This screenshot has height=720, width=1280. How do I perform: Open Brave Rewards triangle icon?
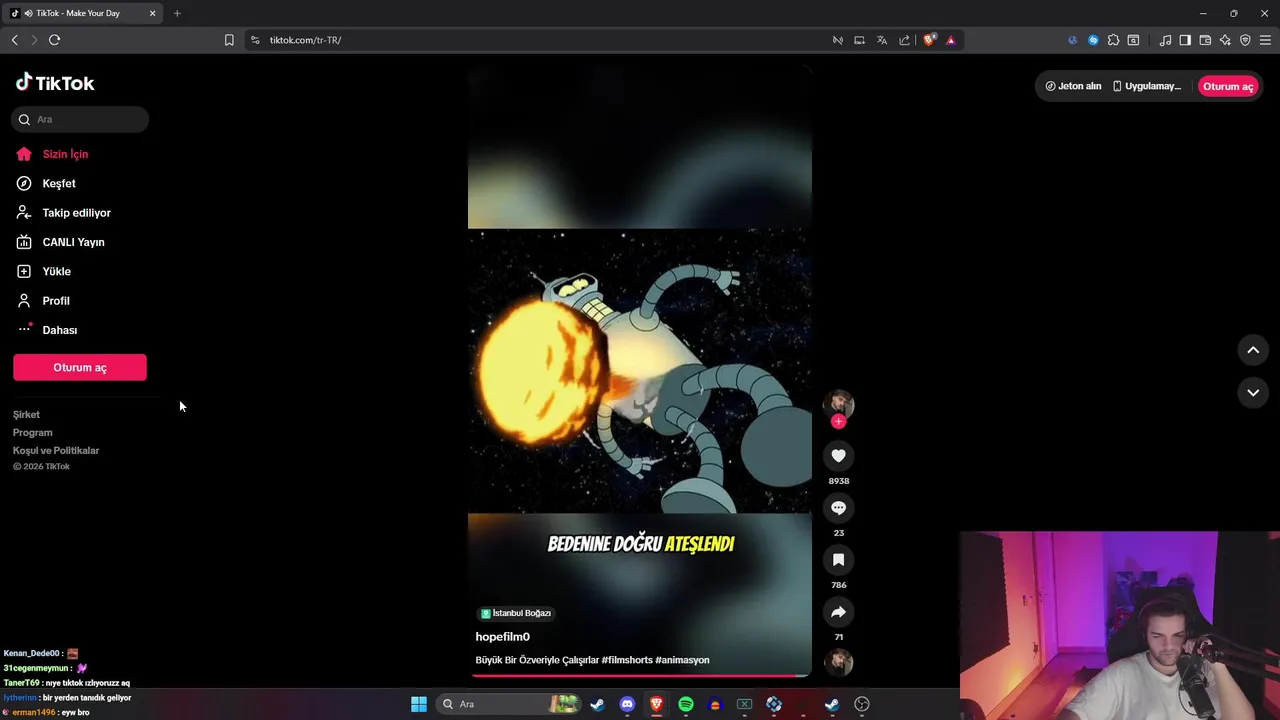click(x=950, y=40)
